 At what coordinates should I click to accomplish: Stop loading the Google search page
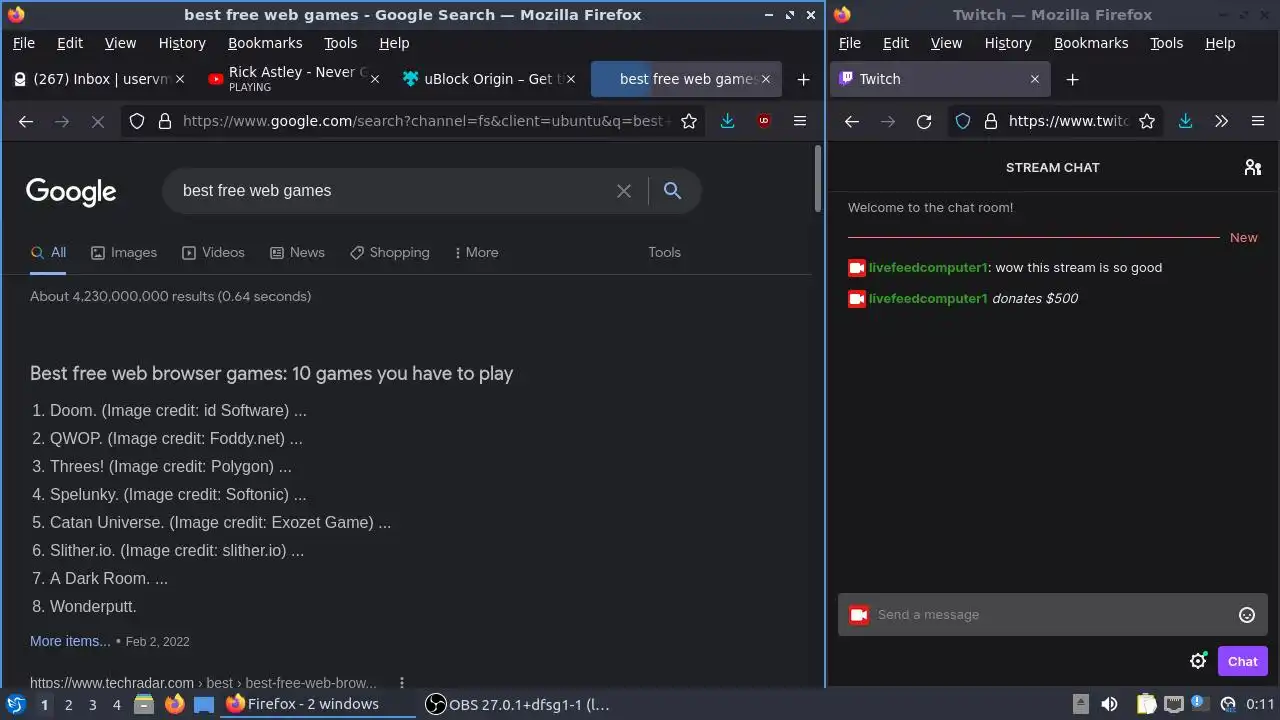click(x=97, y=121)
